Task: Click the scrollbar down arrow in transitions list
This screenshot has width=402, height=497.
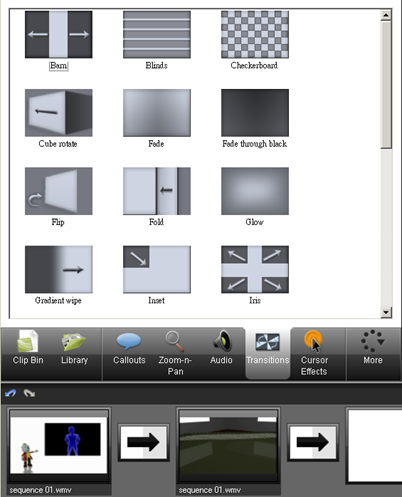Action: click(x=386, y=312)
